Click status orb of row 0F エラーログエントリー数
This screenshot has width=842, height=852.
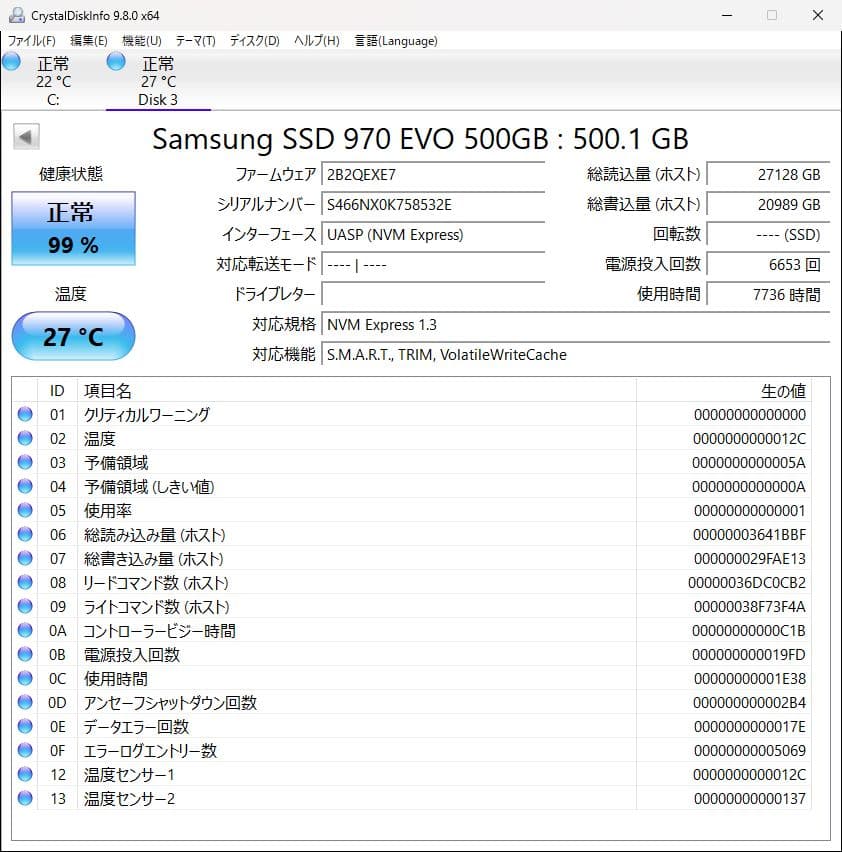[25, 750]
